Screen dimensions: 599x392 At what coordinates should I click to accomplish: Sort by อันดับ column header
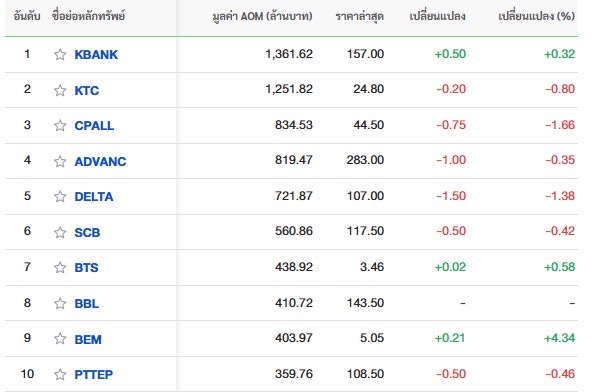point(27,16)
